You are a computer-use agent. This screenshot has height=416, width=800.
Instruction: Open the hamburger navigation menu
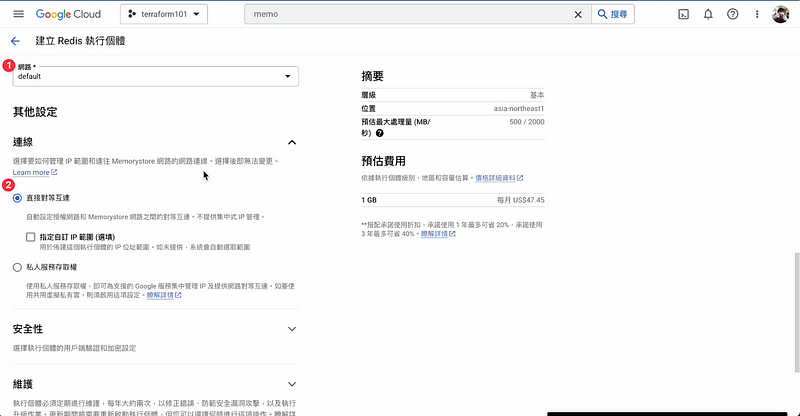(18, 14)
